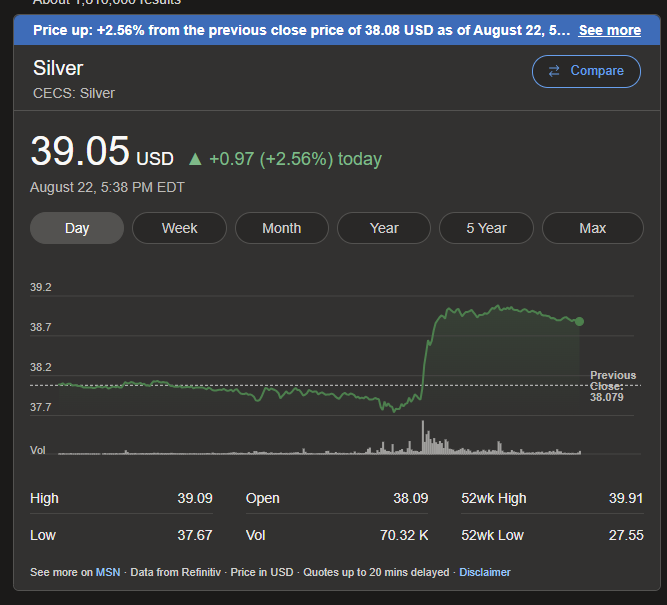
Task: Click the Vol label beside volume bars
Action: click(37, 450)
